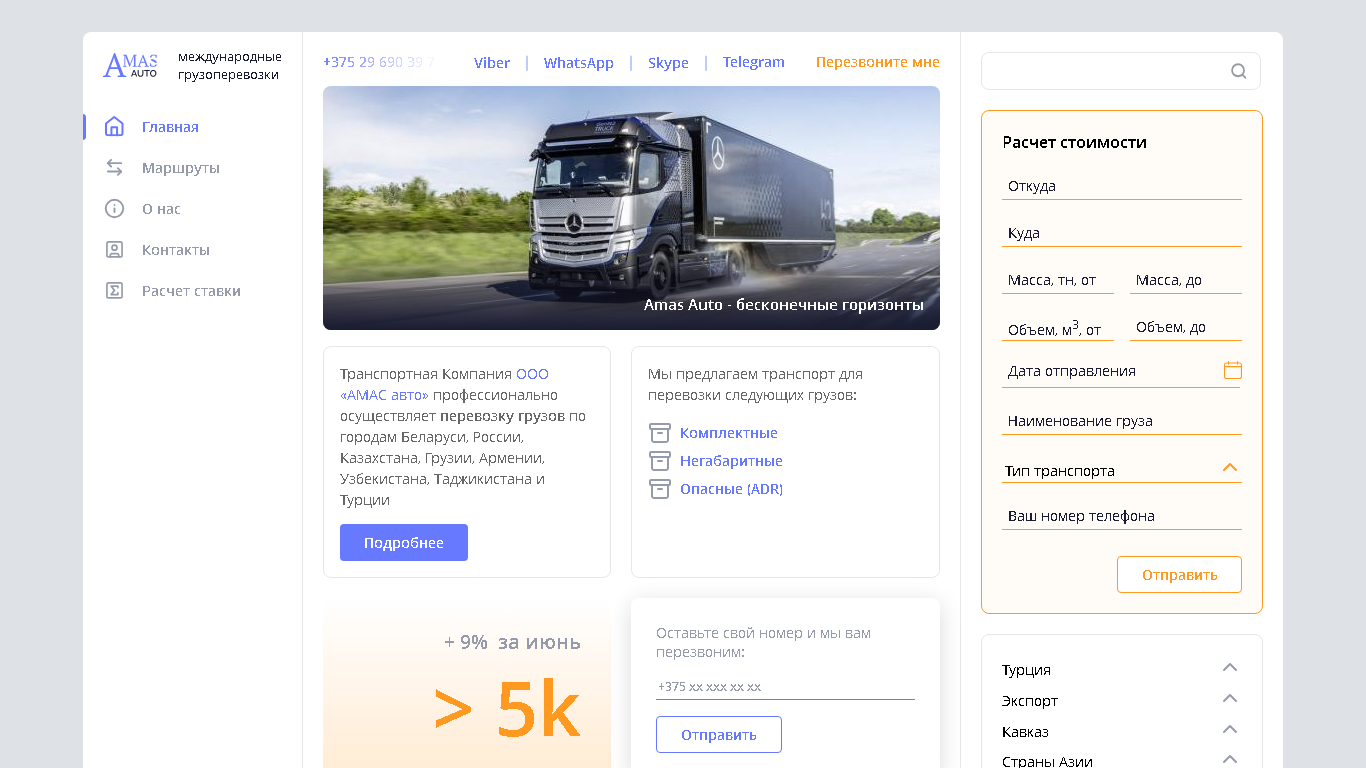Screen dimensions: 1366x768
Task: Expand the Страны Азии section chevron
Action: coord(1230,759)
